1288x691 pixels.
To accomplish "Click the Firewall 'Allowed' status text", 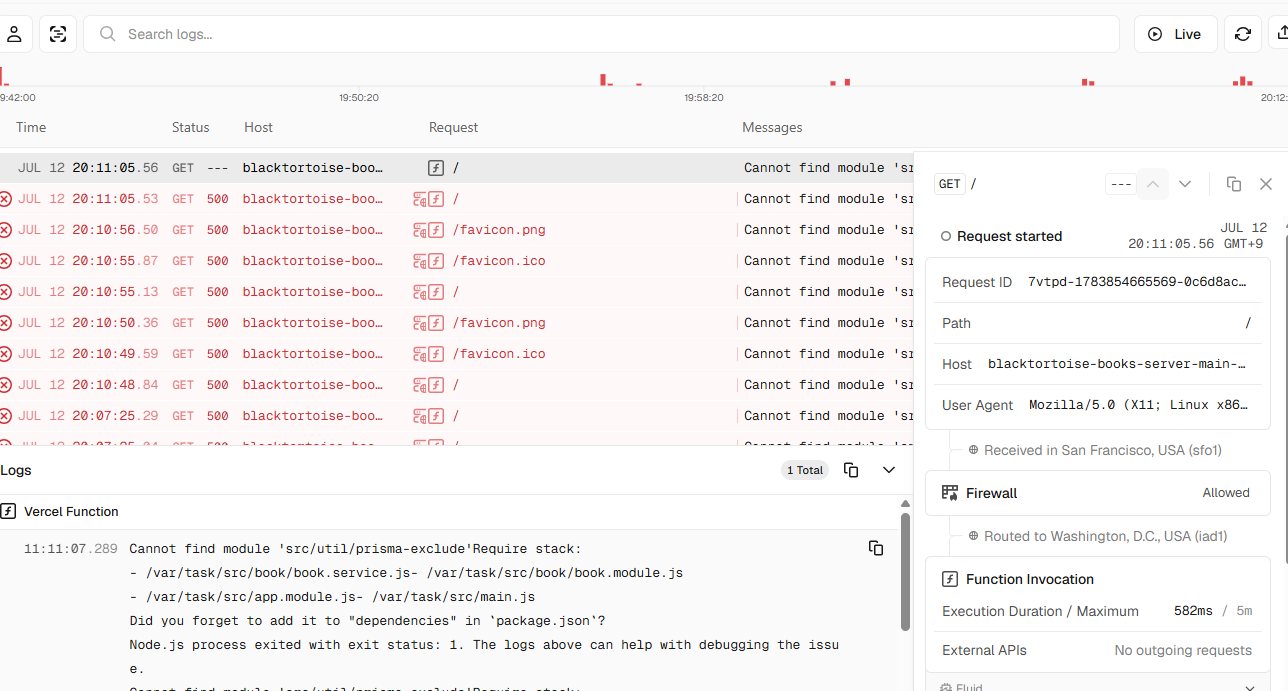I will (1226, 493).
